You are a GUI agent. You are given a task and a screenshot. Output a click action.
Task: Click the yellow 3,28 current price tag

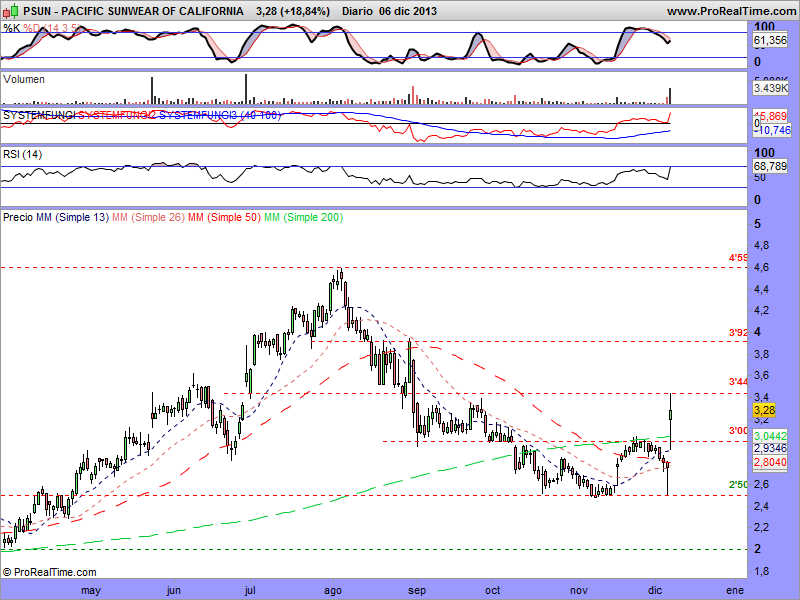(764, 410)
